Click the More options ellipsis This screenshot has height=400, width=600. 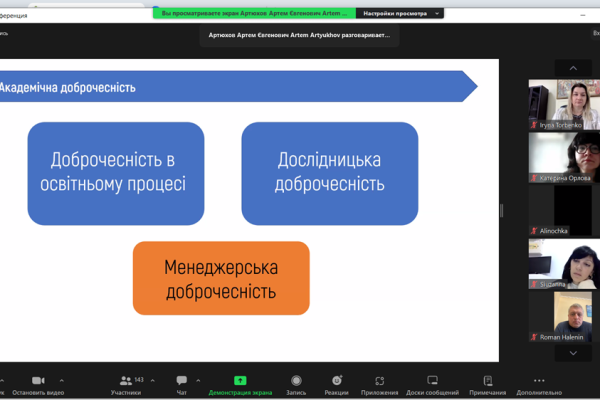tap(540, 381)
